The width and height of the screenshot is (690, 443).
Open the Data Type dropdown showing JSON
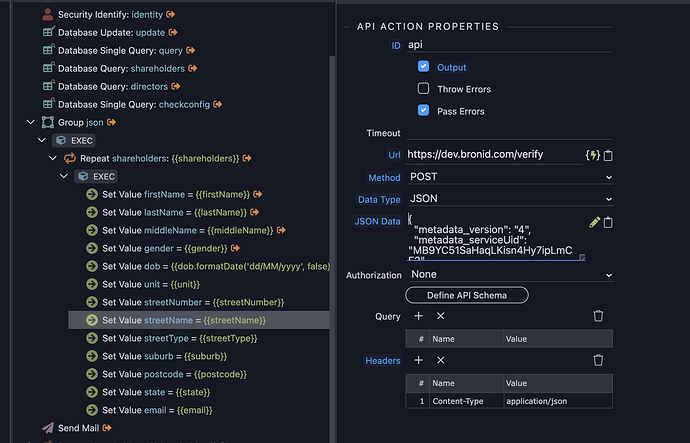(510, 199)
